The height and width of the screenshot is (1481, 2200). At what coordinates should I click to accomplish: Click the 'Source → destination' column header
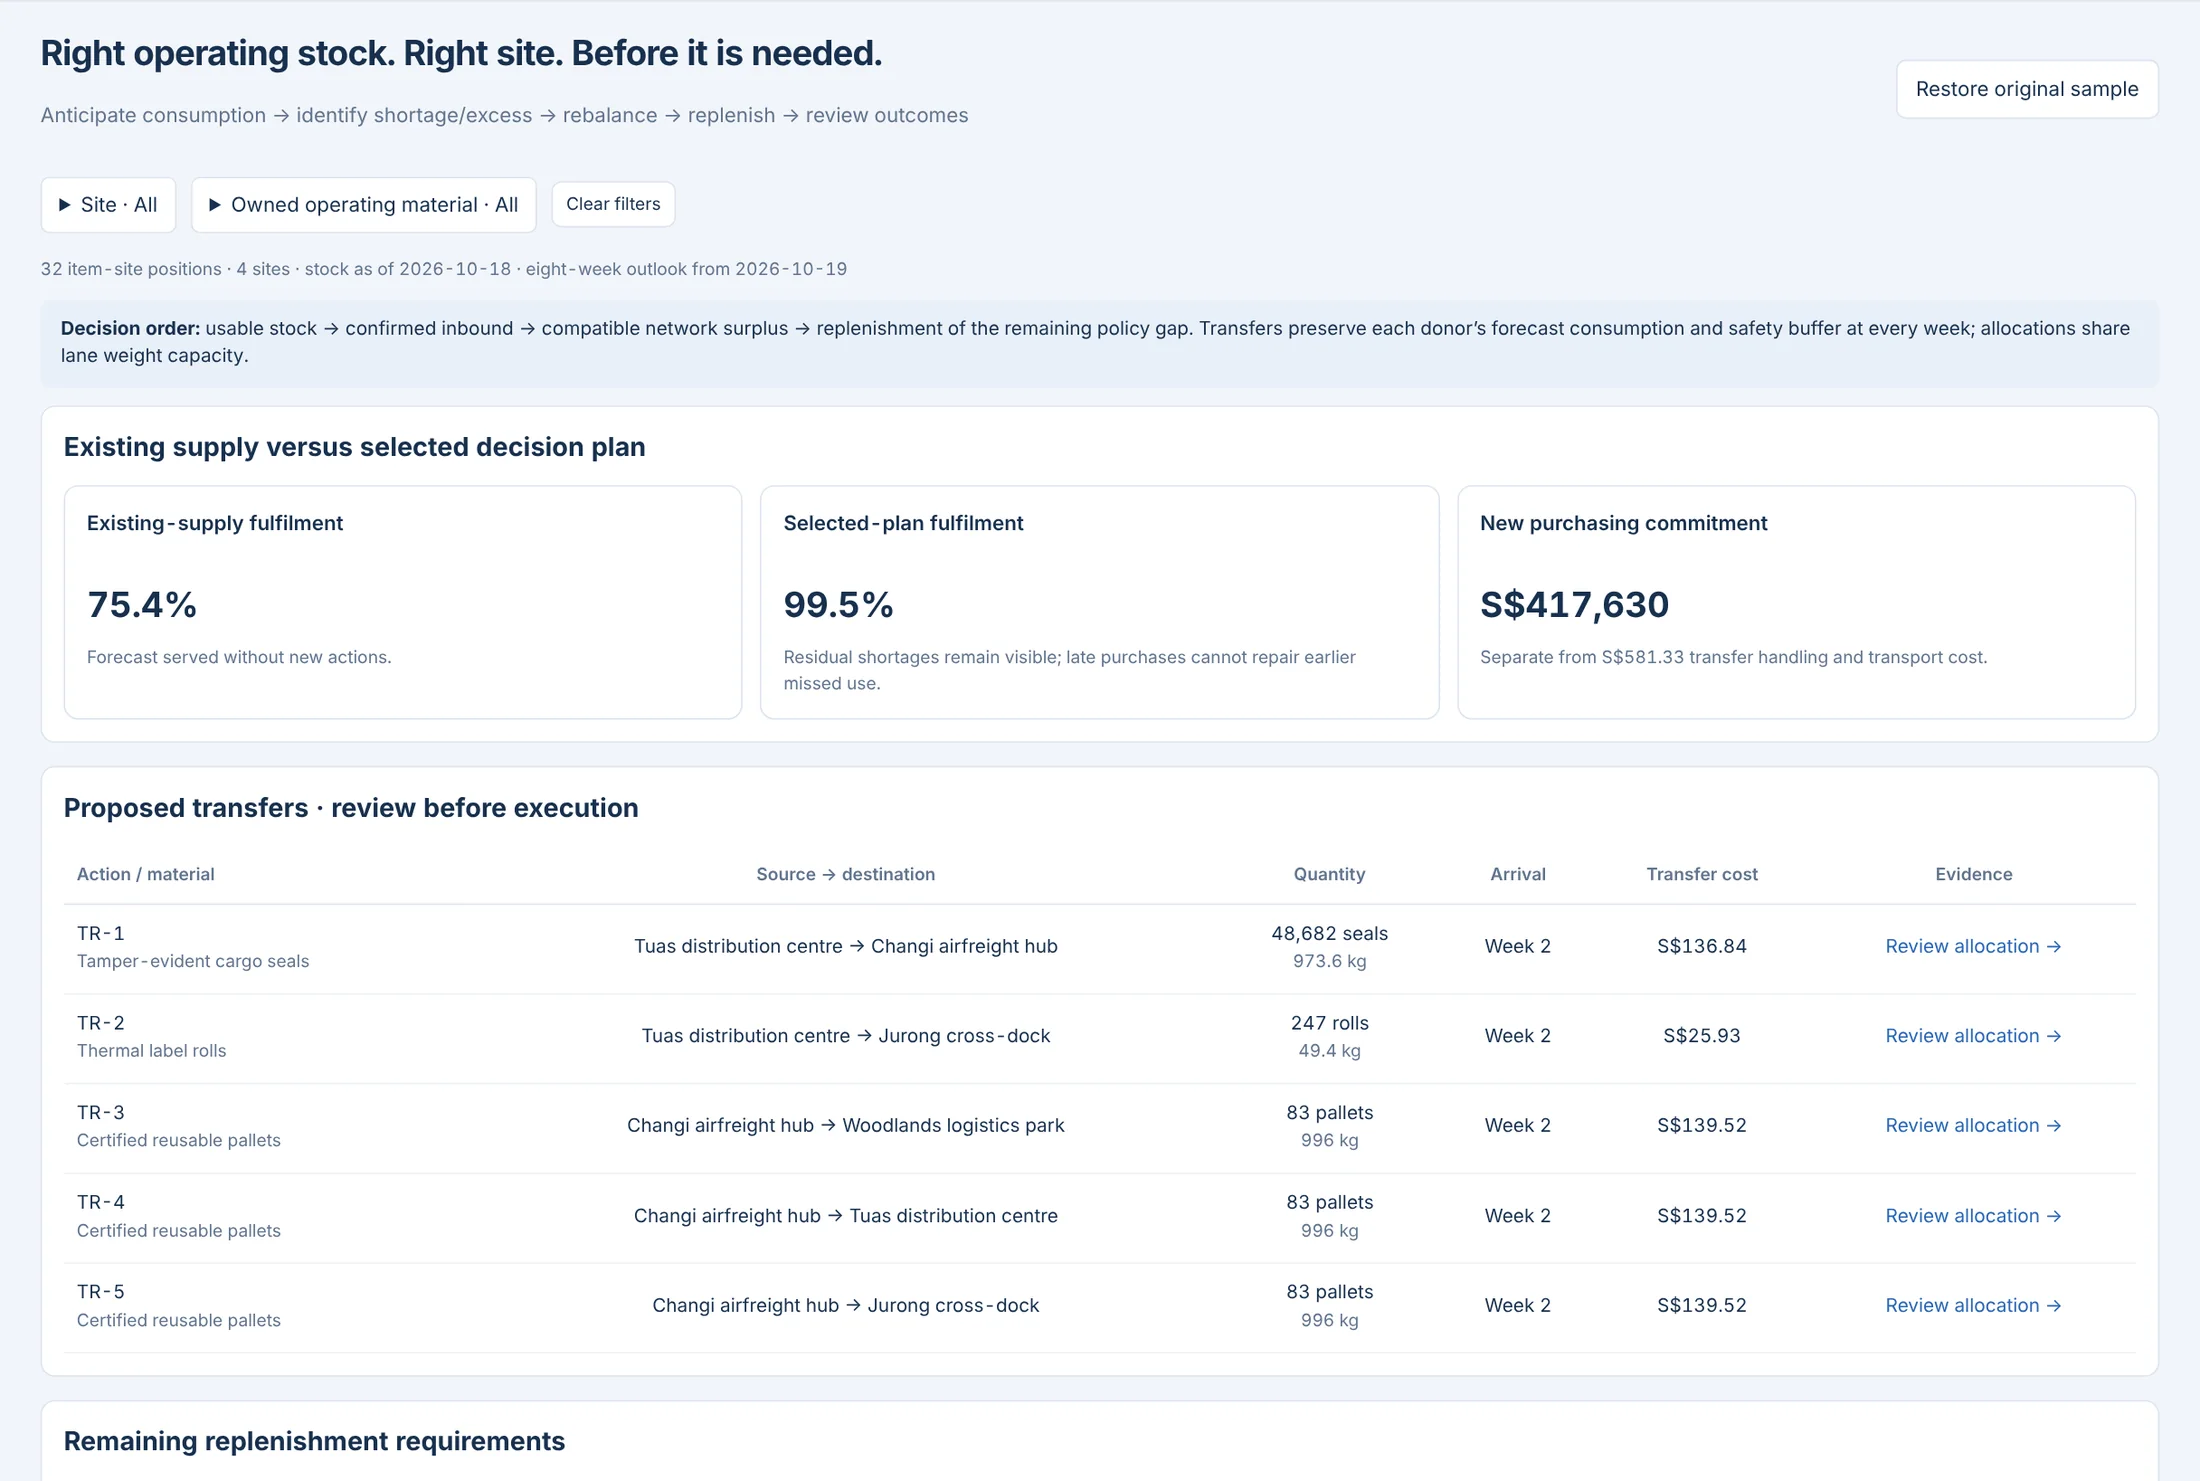846,874
